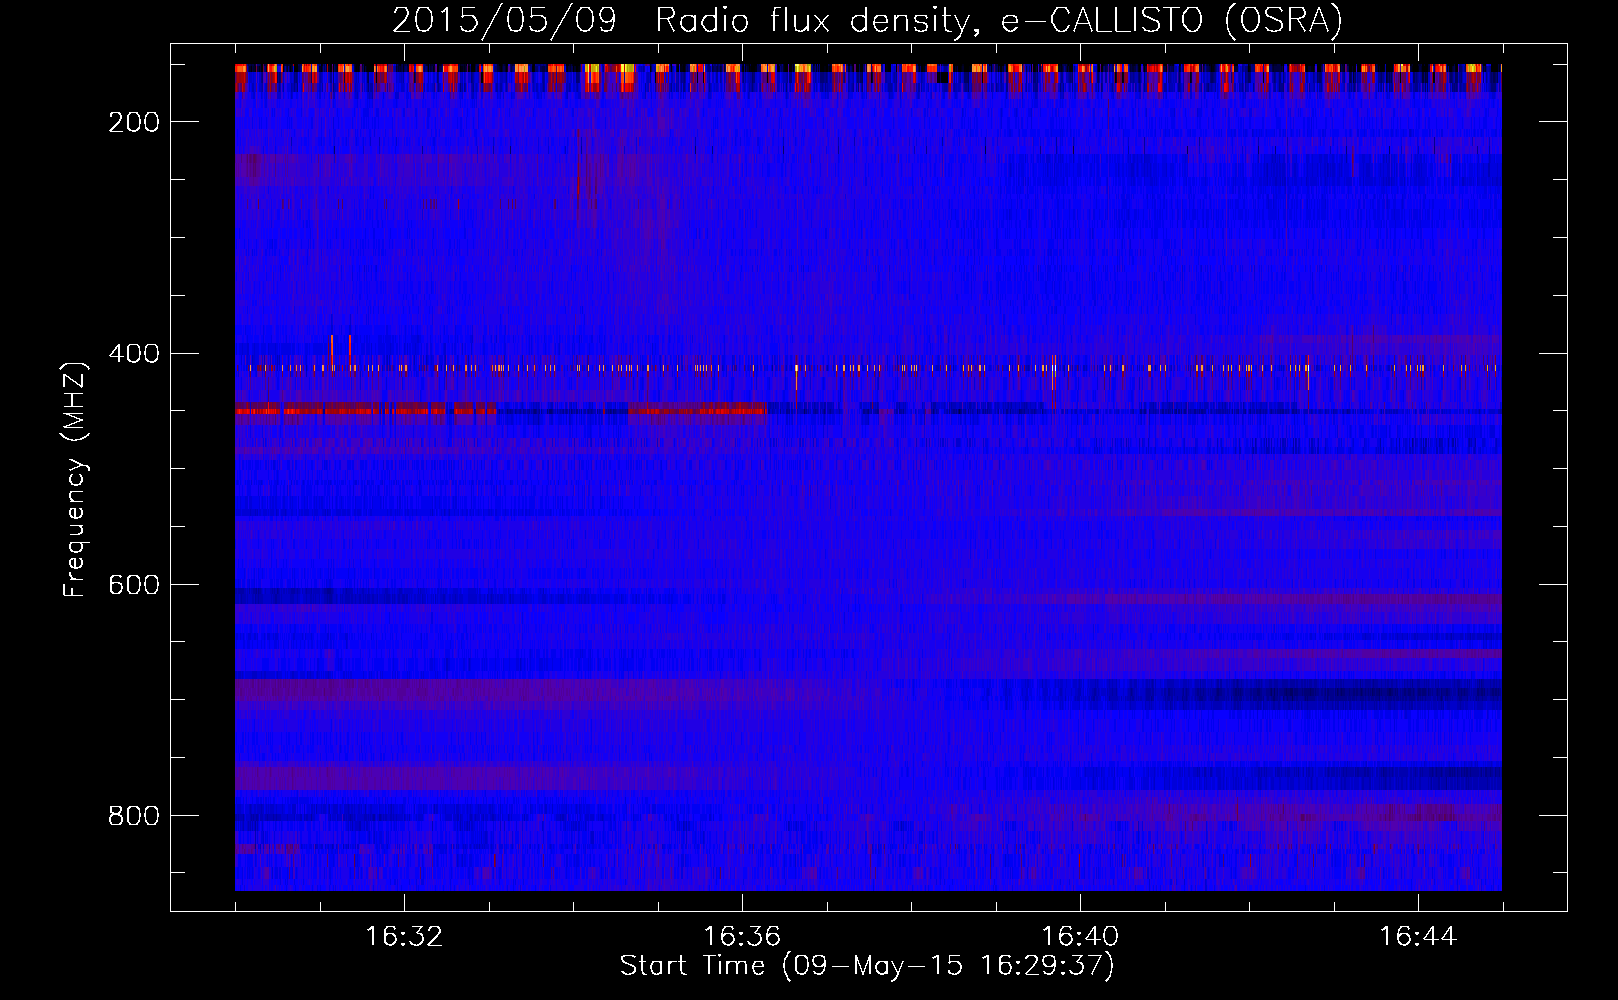The width and height of the screenshot is (1618, 1000).
Task: Click the "Start Time (09-May-15 16:29:37)" axis label
Action: [867, 966]
